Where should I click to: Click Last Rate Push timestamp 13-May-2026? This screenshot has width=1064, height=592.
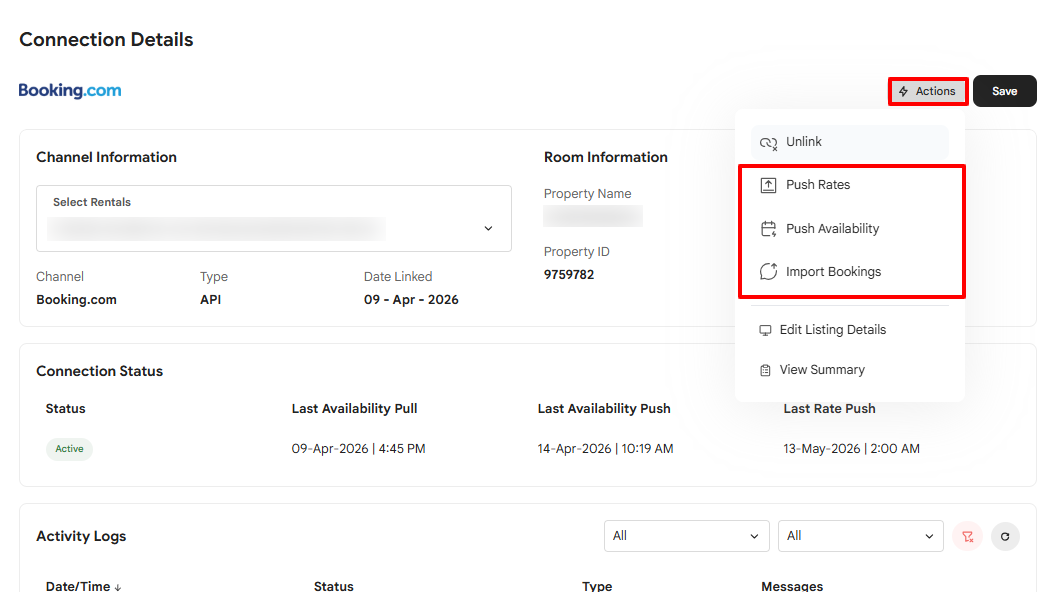pos(852,449)
